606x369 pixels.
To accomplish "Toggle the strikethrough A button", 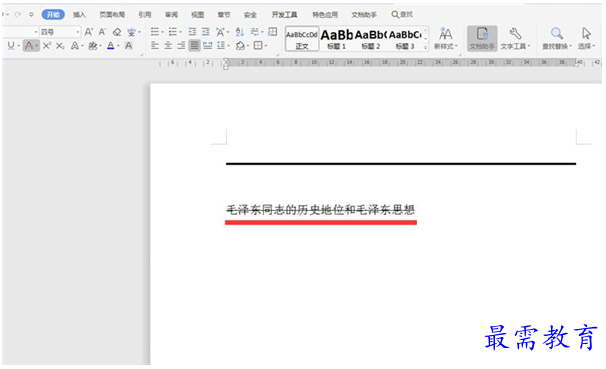I will [29, 46].
